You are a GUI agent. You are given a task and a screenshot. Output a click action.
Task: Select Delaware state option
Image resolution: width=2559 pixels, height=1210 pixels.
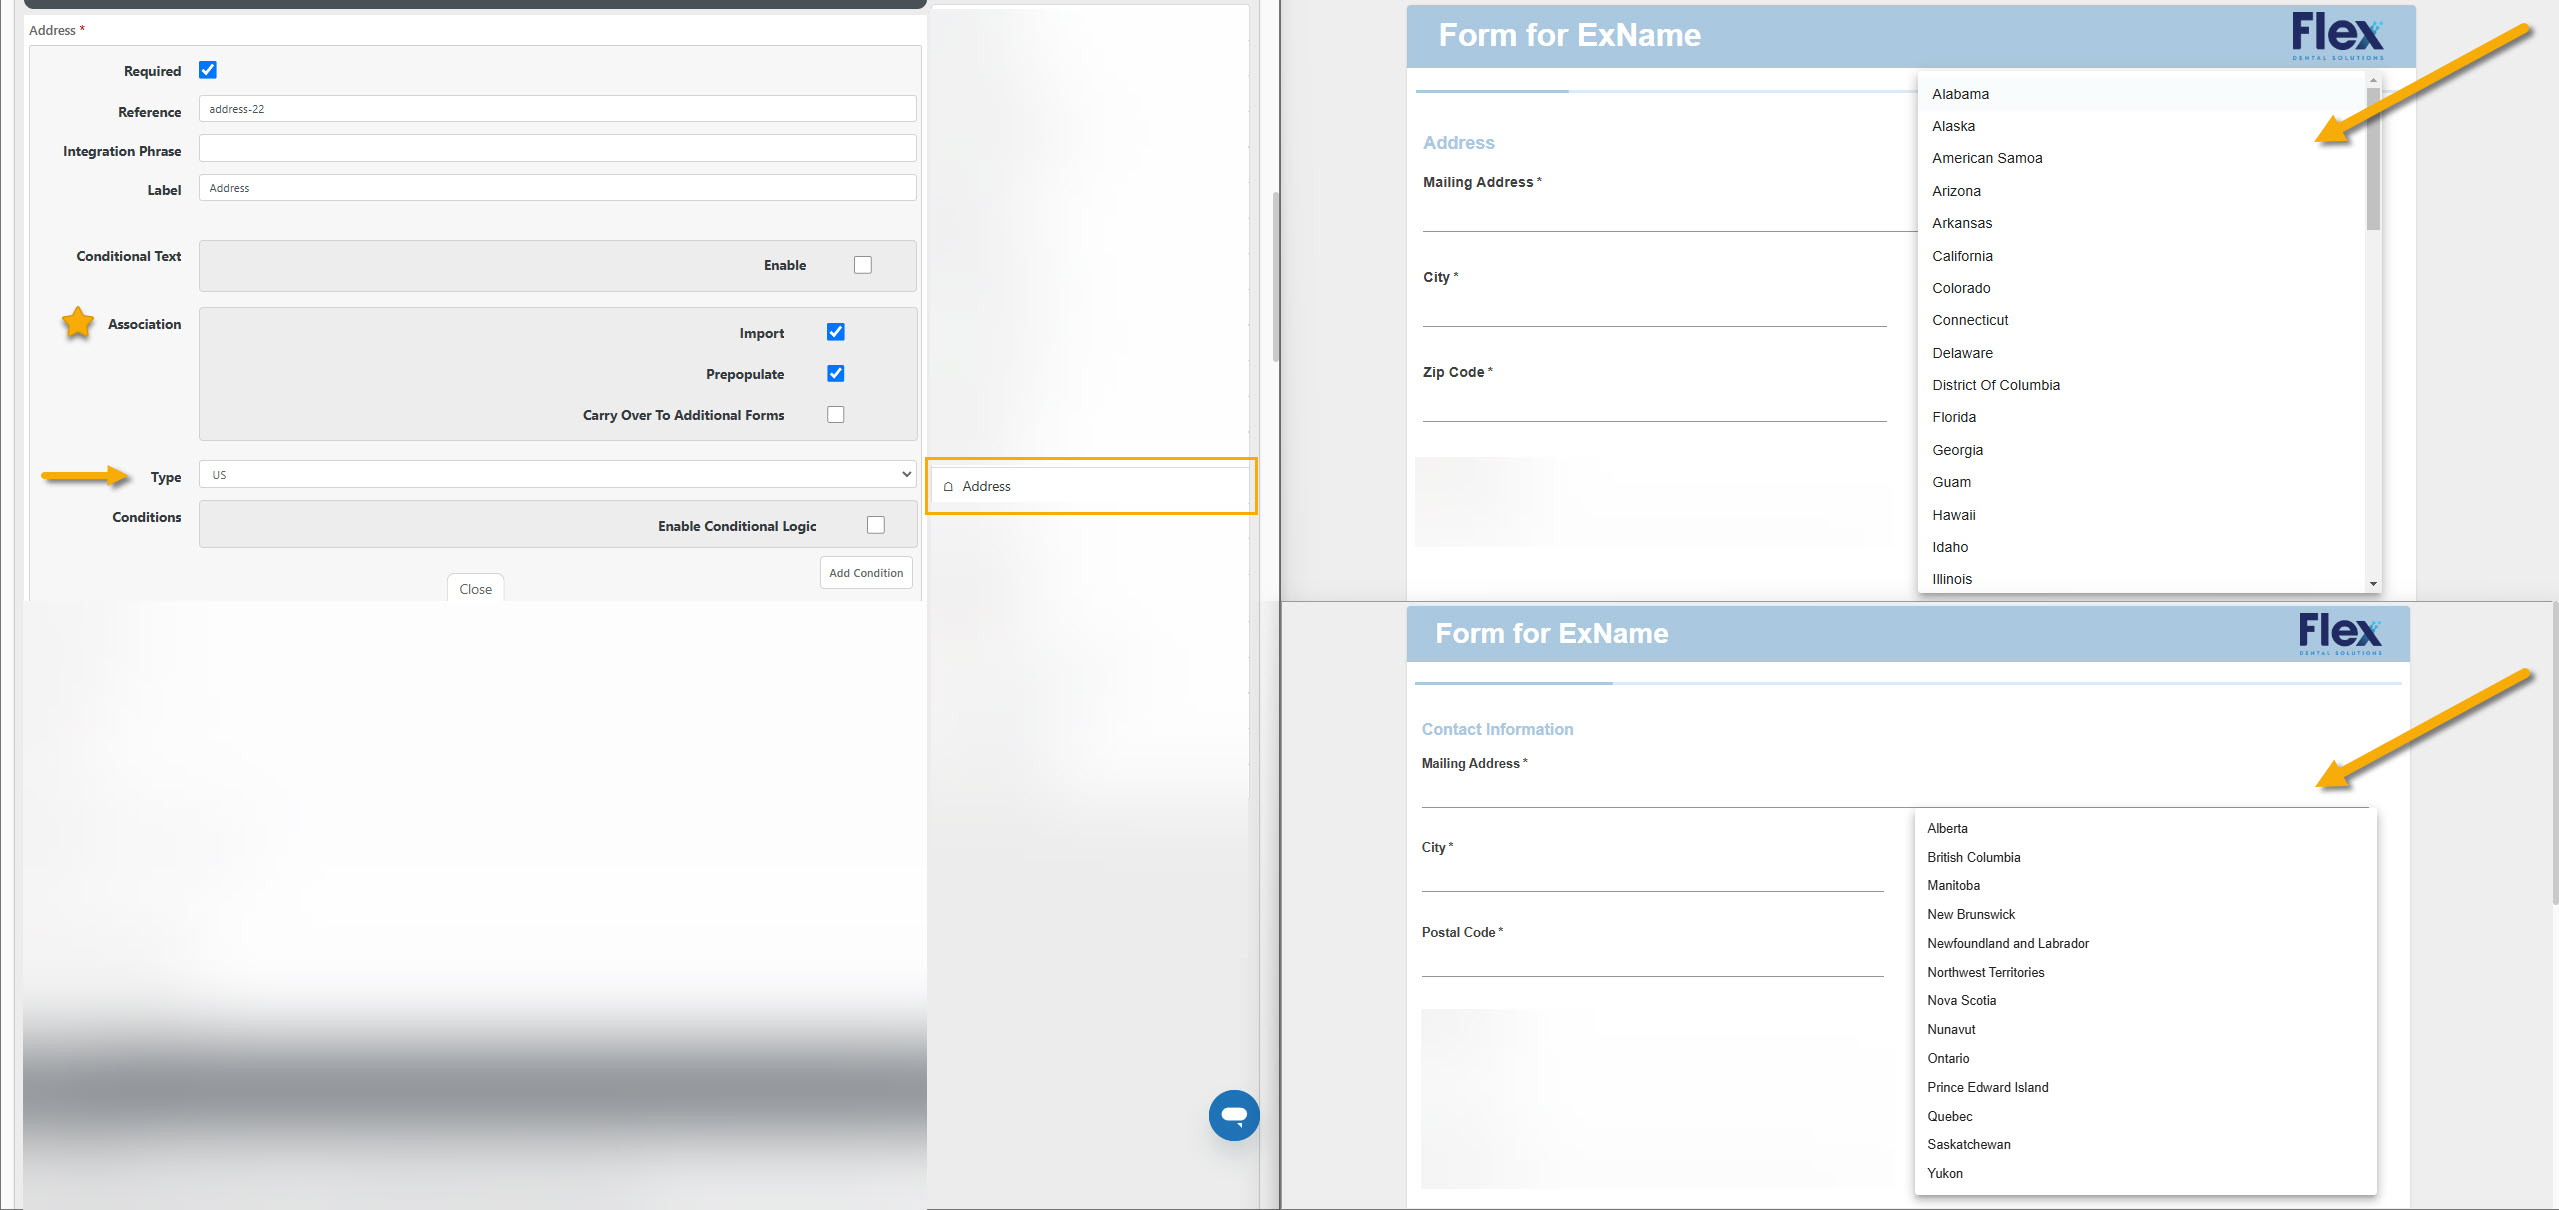coord(2142,353)
